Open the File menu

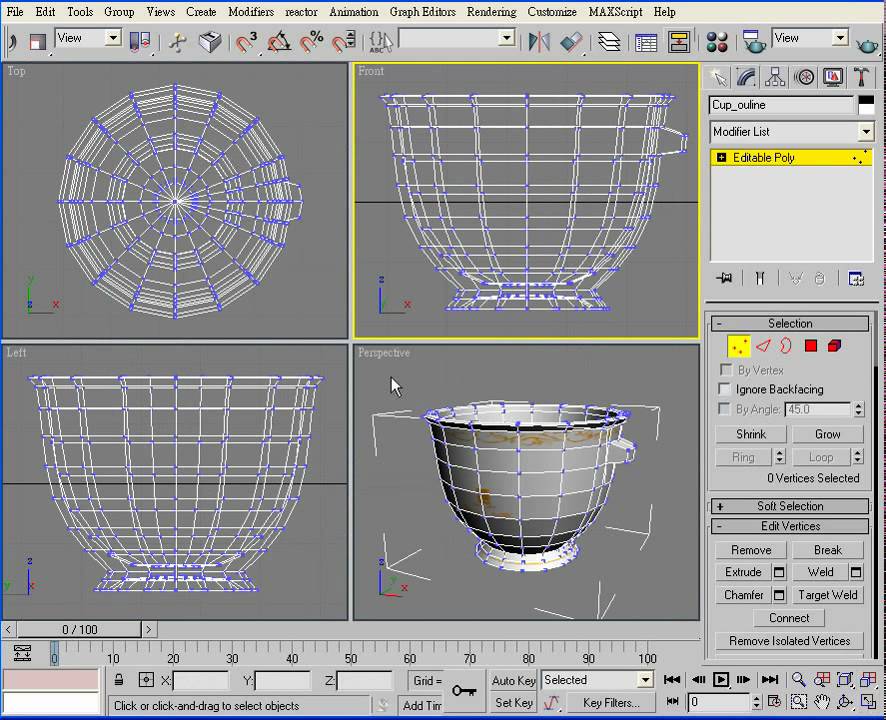point(15,11)
